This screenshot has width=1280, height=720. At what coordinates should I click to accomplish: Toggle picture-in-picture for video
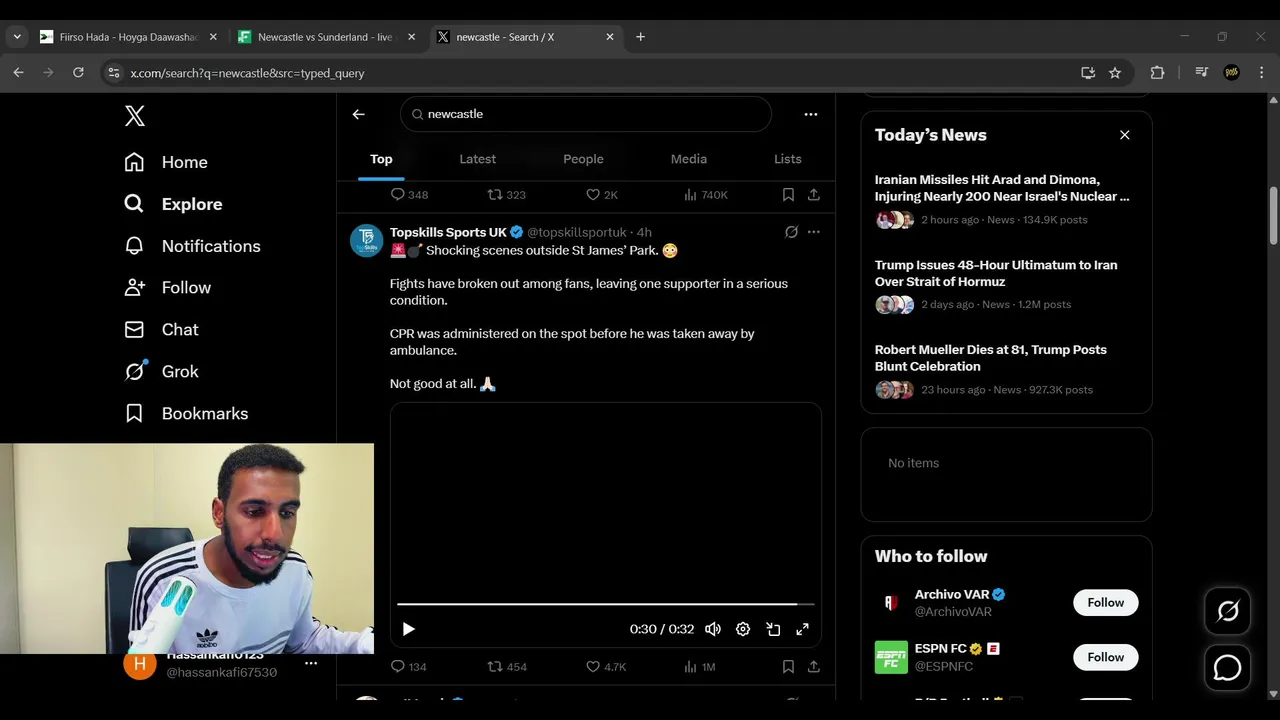(773, 629)
